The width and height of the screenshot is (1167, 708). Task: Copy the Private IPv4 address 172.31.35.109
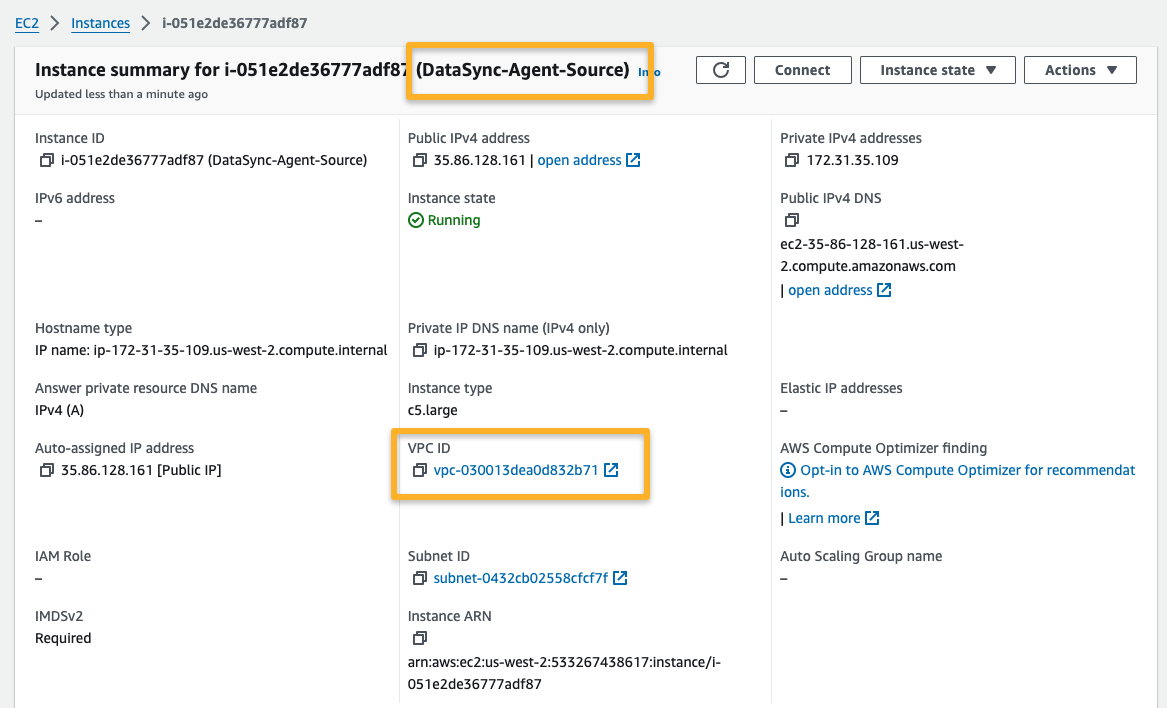(x=792, y=161)
